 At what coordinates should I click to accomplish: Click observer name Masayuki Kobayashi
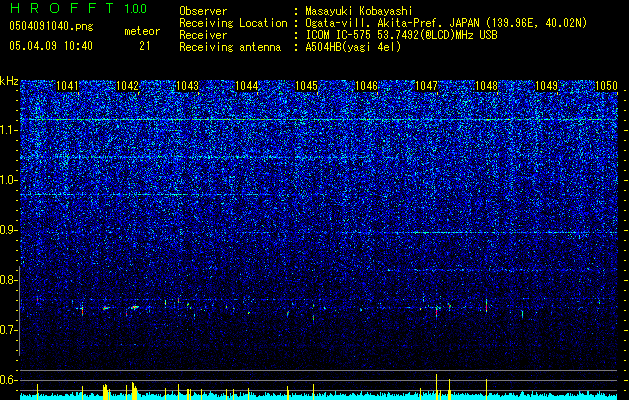pos(358,11)
